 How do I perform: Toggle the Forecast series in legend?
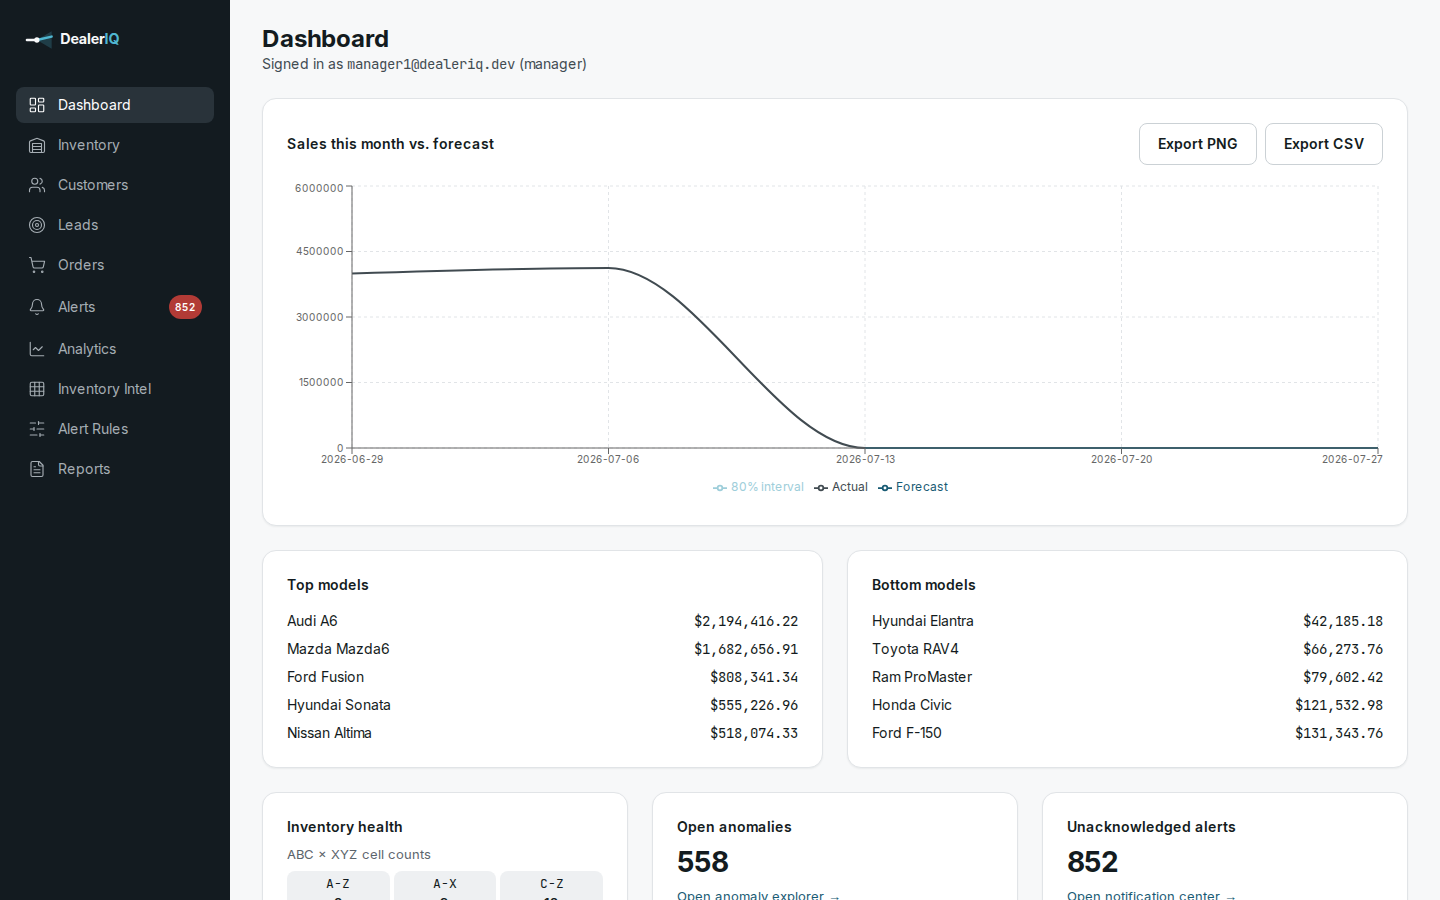point(913,487)
